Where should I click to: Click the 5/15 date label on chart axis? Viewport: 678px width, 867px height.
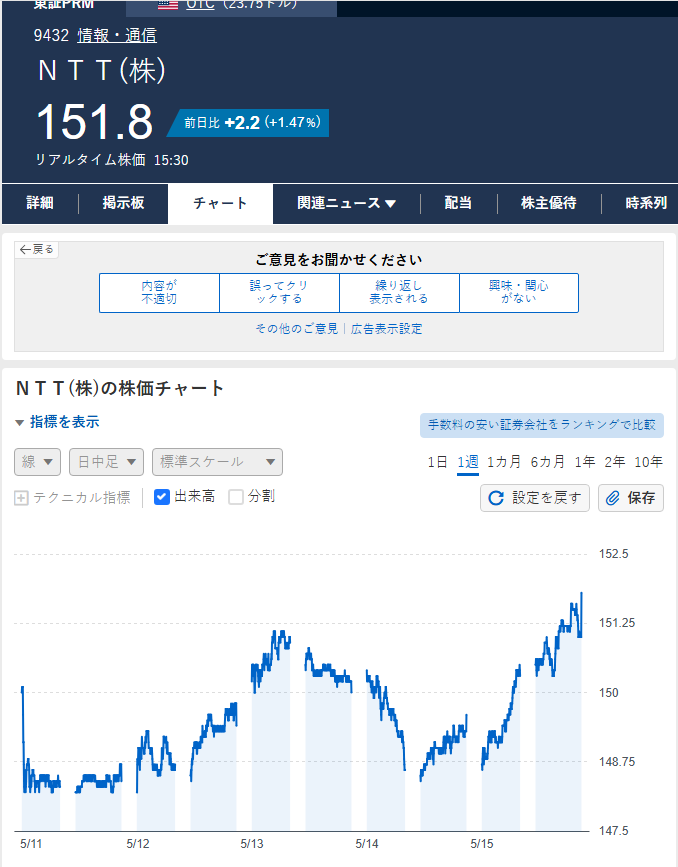pyautogui.click(x=482, y=844)
